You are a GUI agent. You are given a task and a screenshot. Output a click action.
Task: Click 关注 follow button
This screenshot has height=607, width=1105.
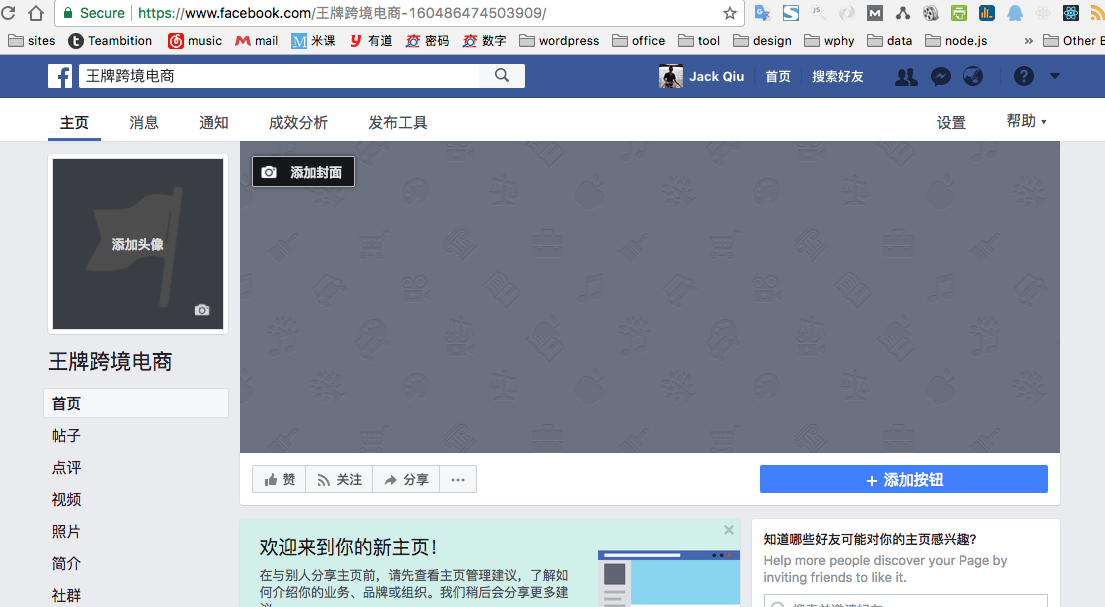(x=339, y=479)
